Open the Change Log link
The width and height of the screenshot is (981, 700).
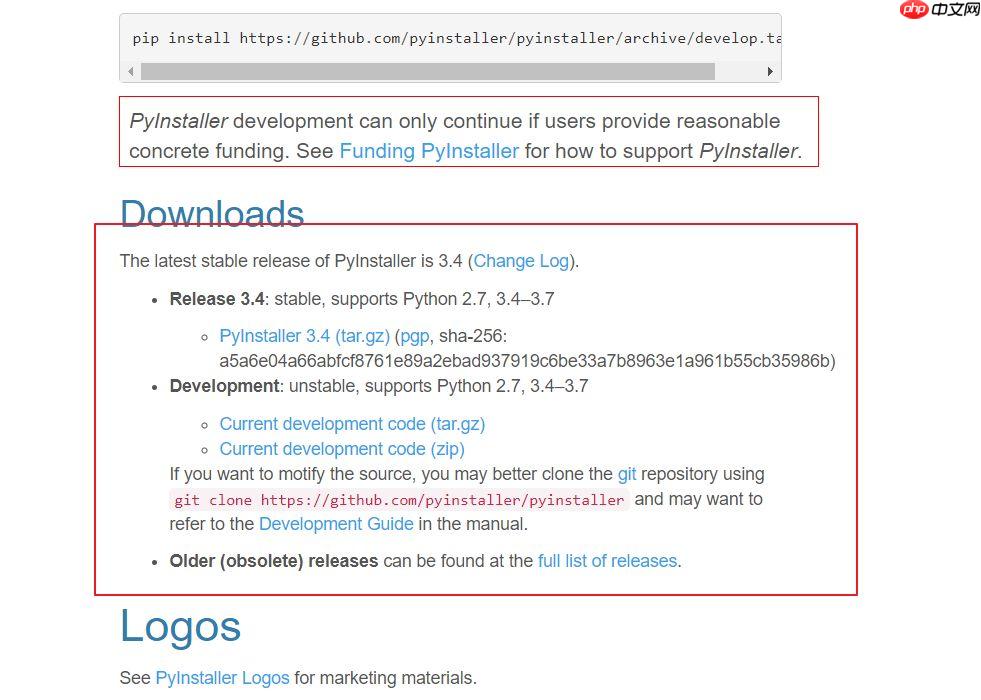(521, 261)
